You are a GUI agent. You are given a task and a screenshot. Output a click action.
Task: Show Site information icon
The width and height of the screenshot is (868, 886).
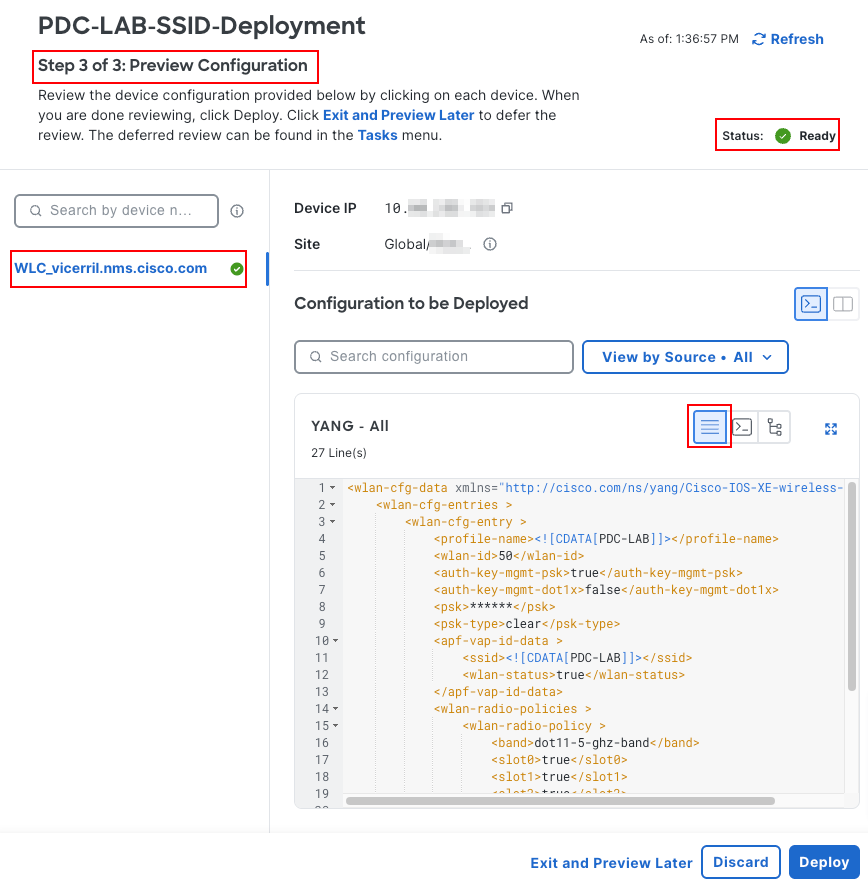(x=490, y=244)
